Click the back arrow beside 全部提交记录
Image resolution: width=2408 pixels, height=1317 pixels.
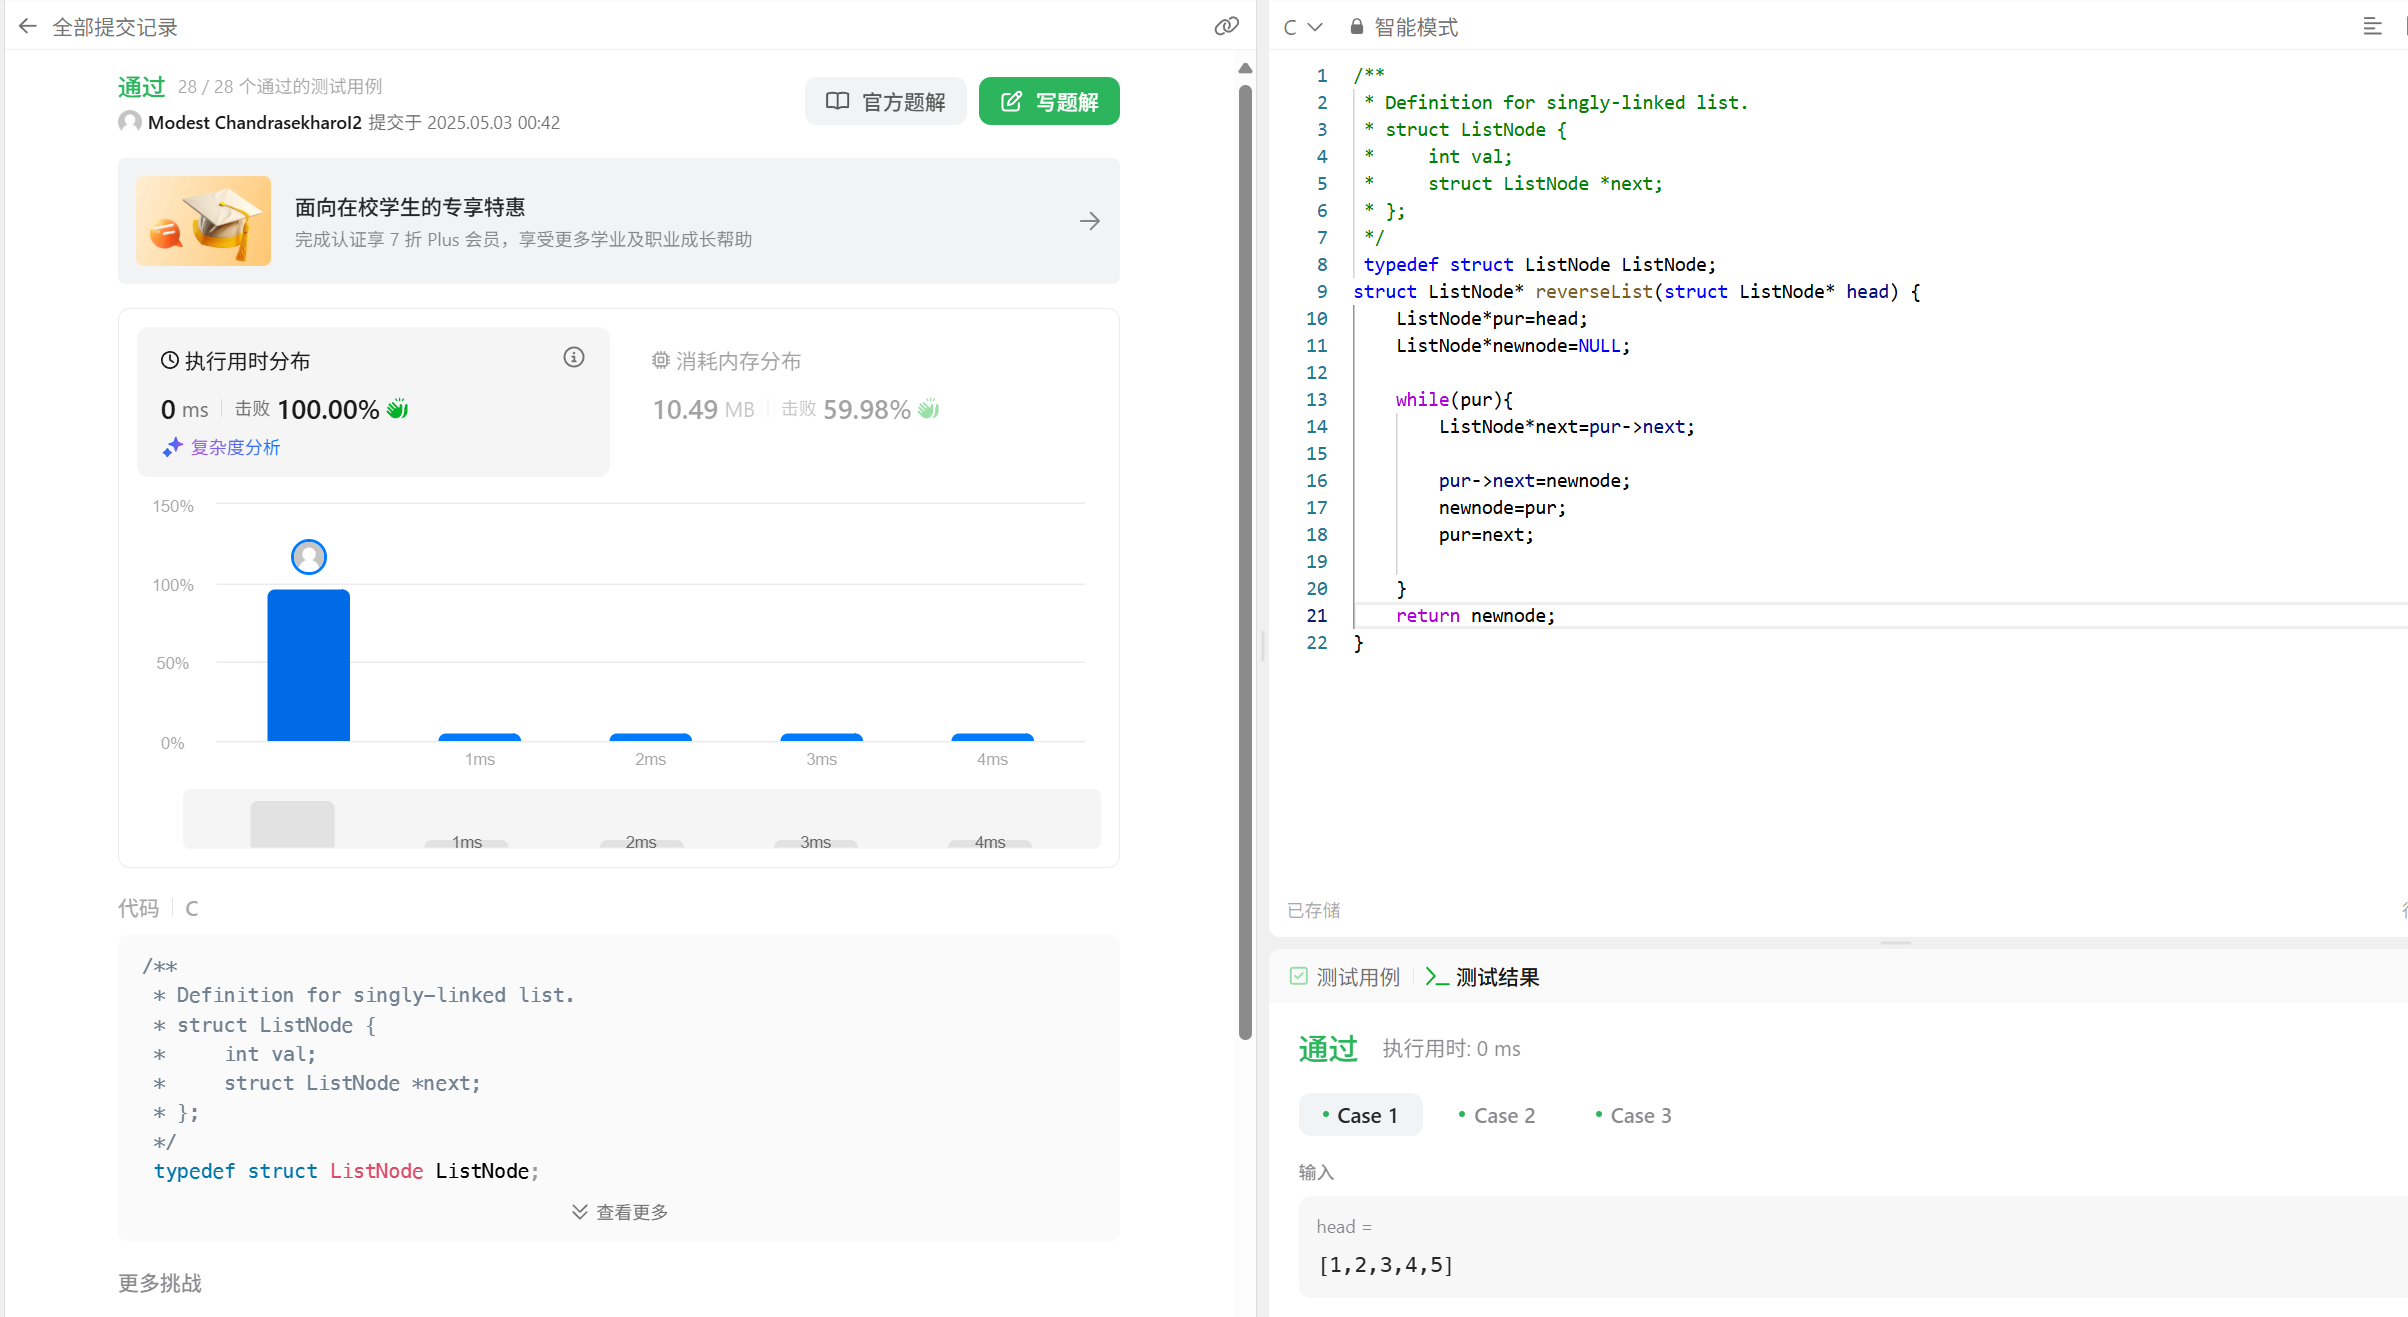(x=28, y=27)
